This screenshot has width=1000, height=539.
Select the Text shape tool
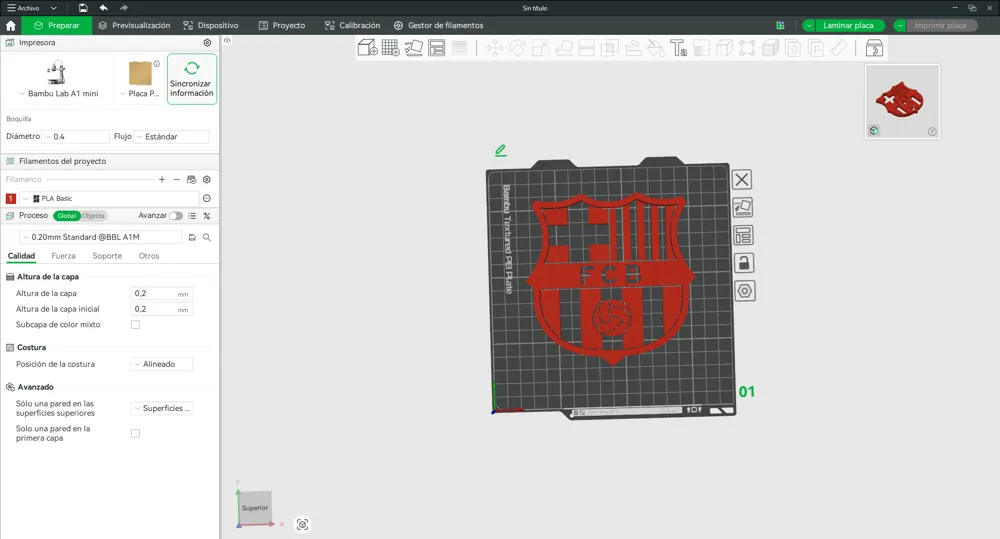[679, 48]
